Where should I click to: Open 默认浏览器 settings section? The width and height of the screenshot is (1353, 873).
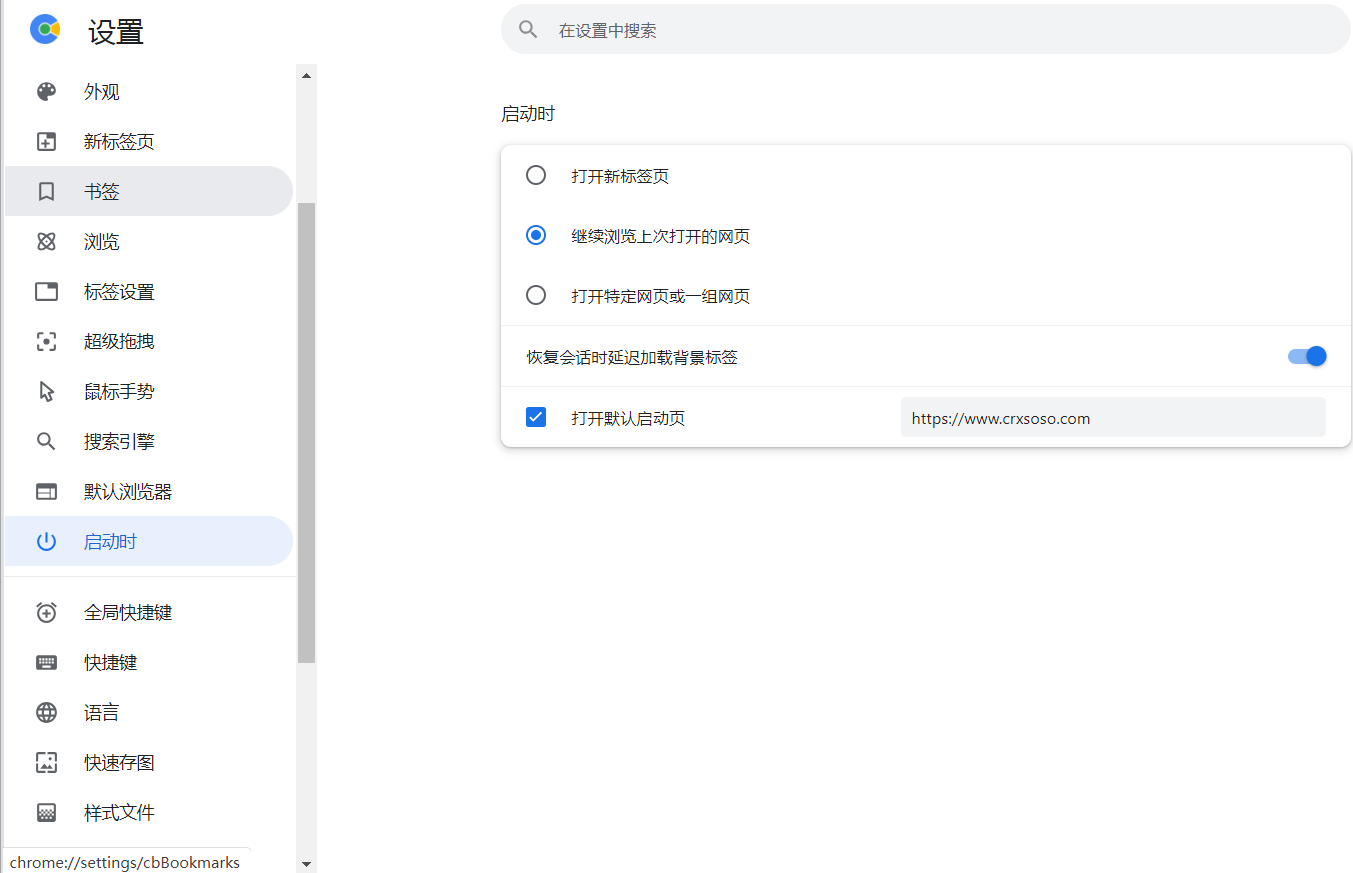tap(149, 492)
